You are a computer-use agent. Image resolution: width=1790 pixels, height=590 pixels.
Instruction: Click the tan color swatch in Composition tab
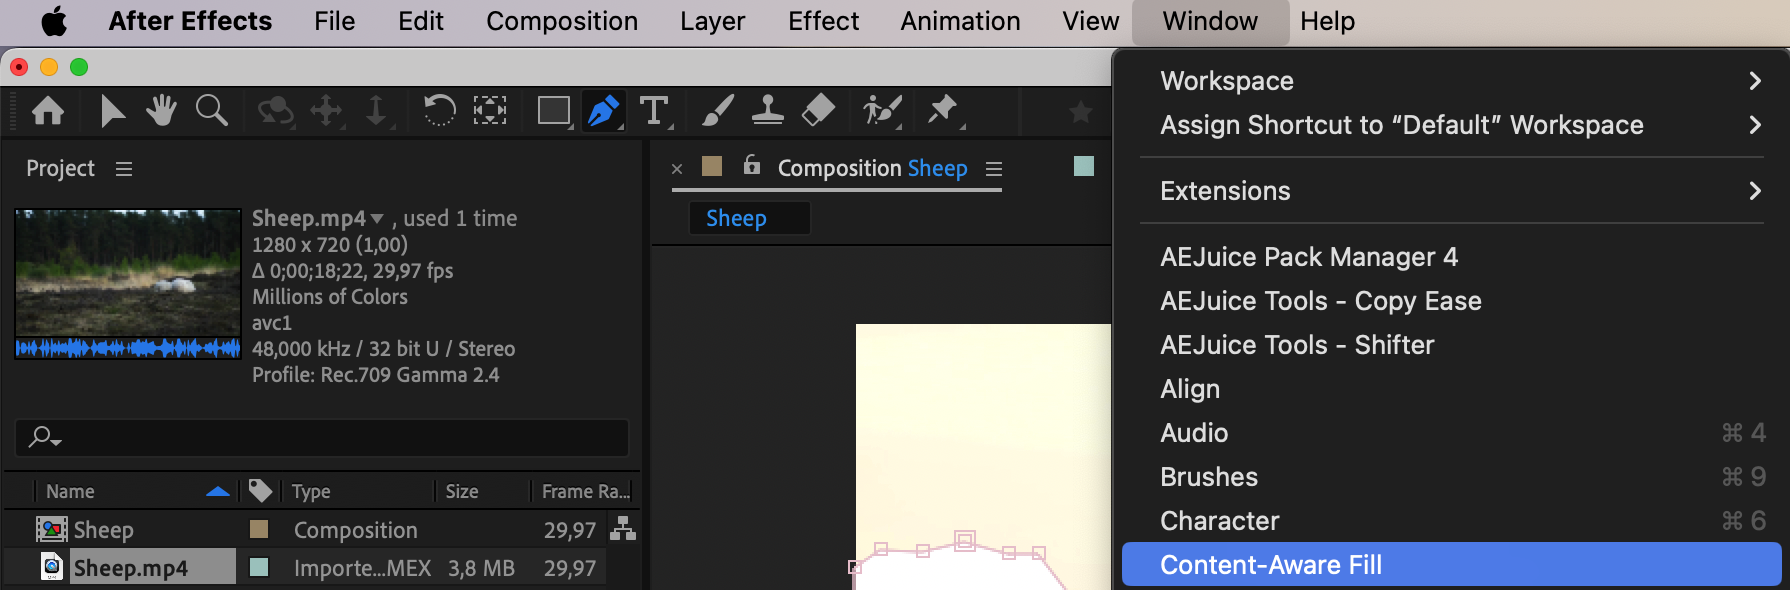712,165
